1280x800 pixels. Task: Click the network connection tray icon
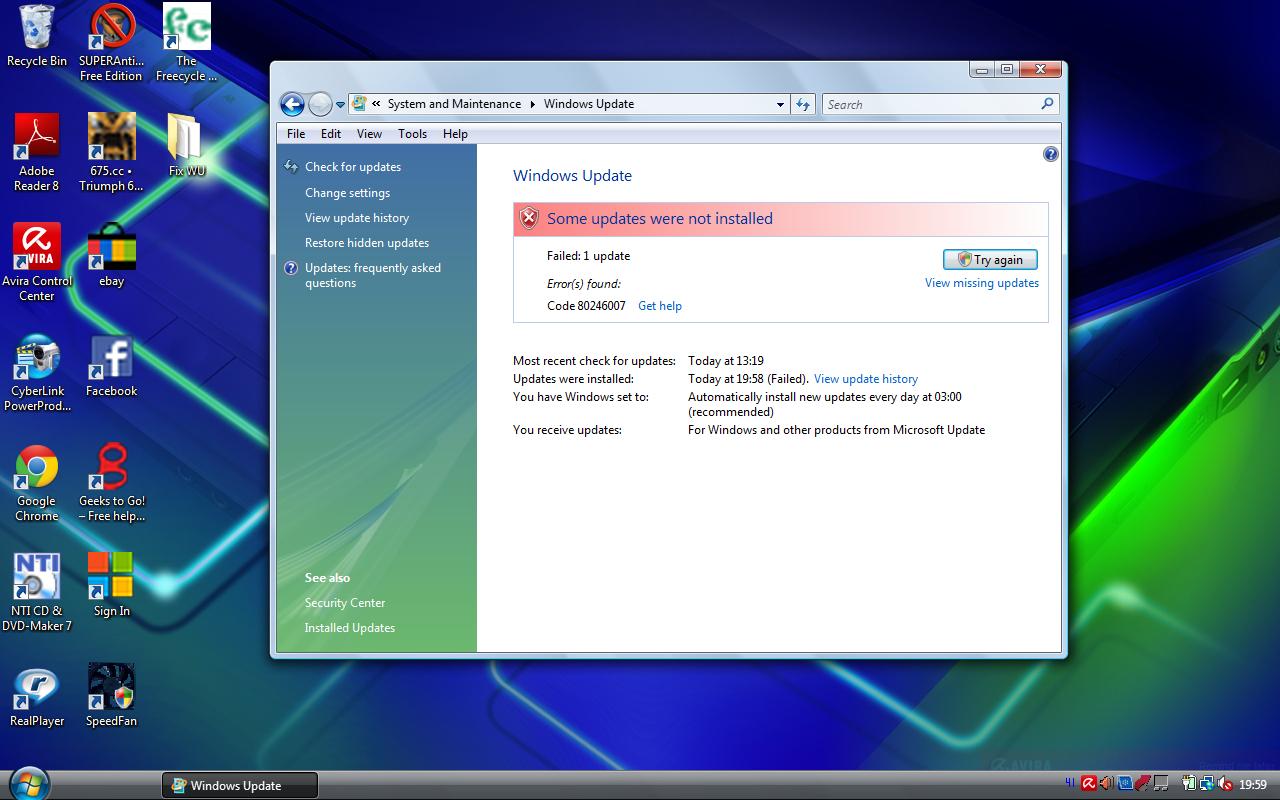[x=1207, y=785]
